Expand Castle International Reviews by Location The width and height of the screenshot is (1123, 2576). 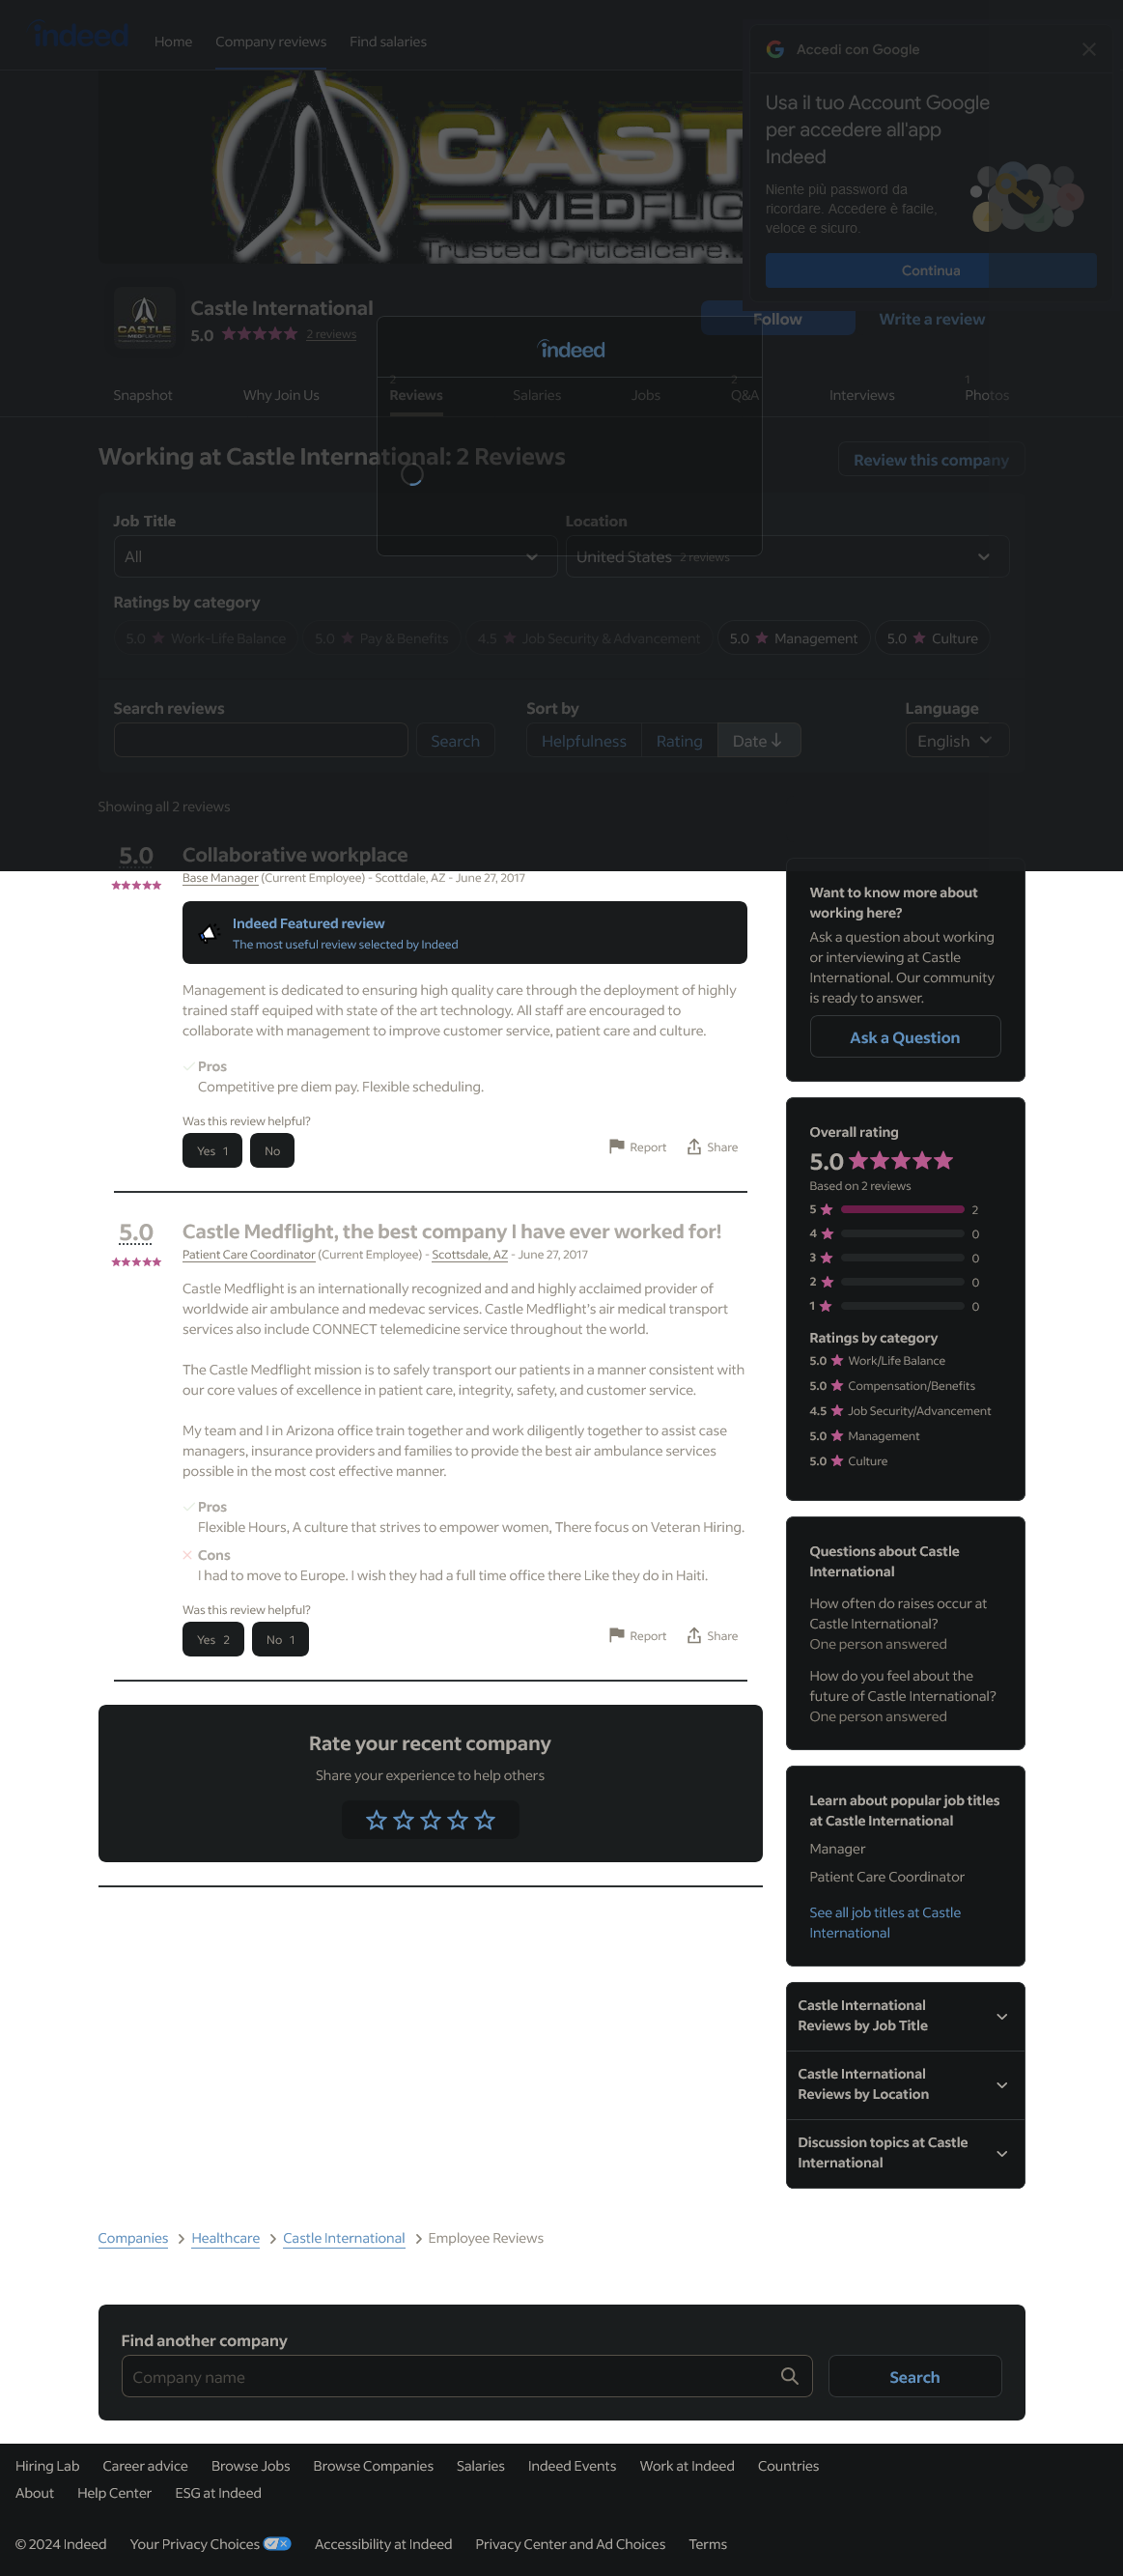[905, 2085]
